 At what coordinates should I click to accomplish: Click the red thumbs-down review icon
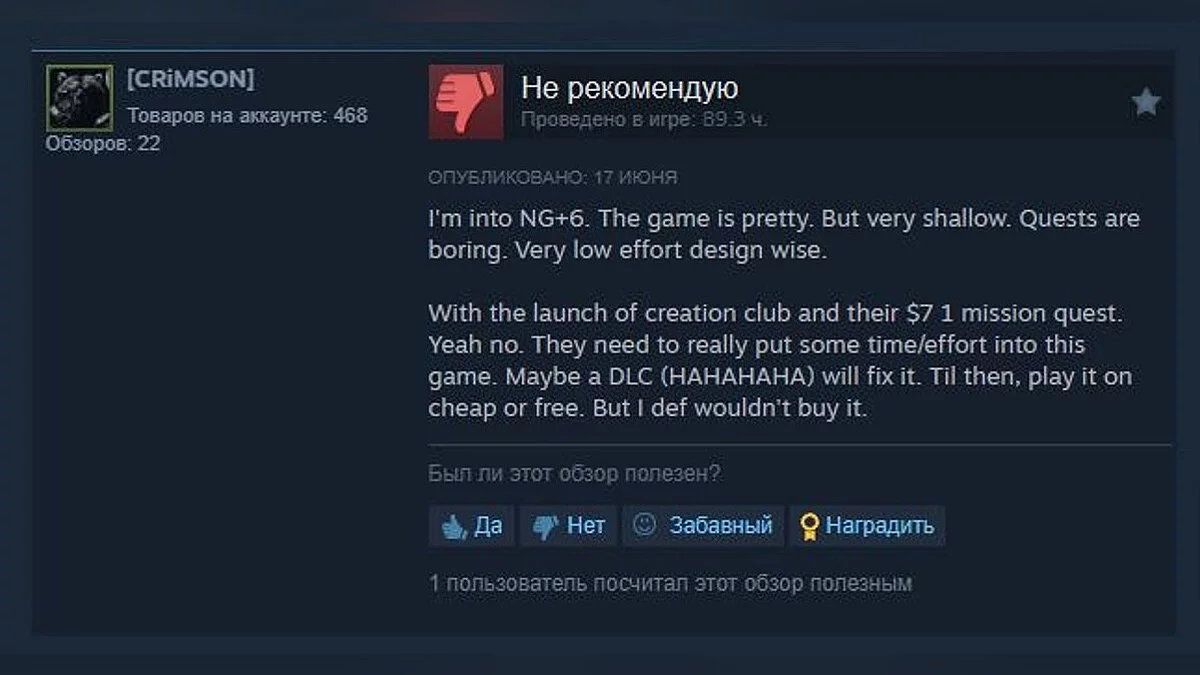[x=466, y=102]
